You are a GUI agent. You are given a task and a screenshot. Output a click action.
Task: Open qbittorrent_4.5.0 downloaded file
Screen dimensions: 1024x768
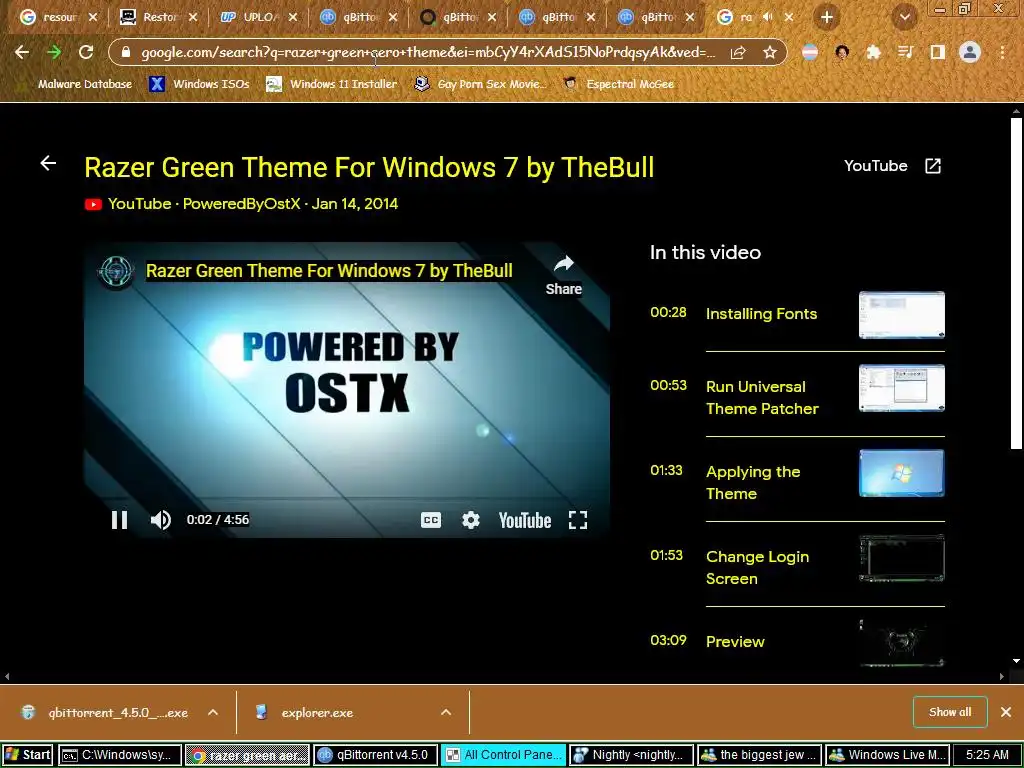(x=118, y=712)
